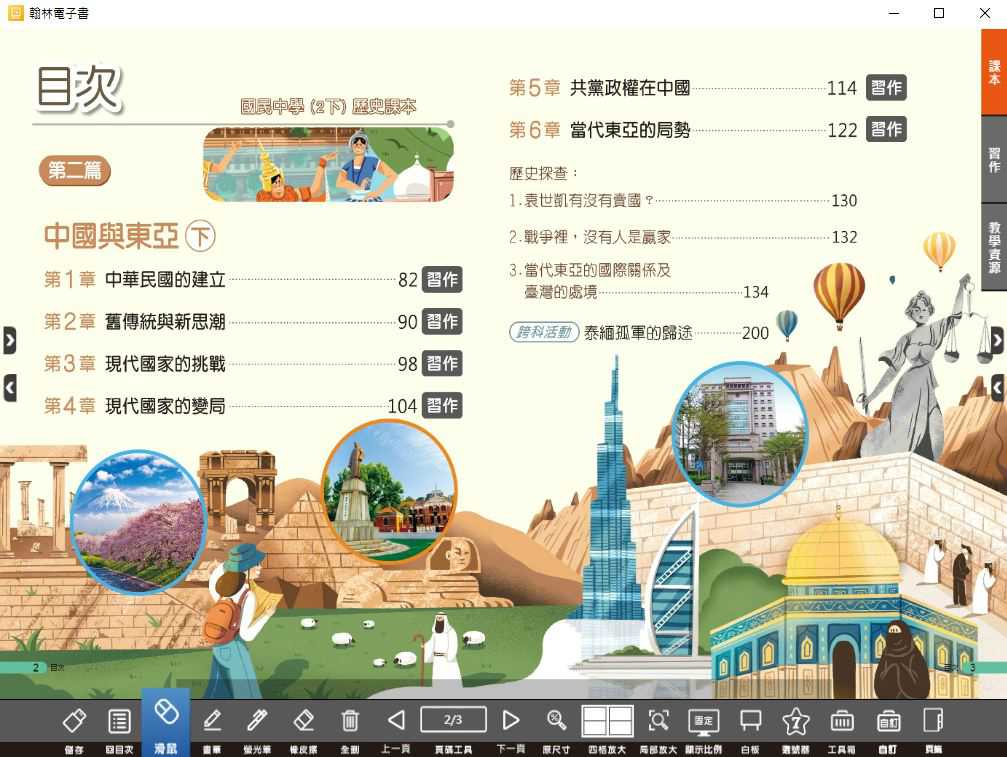Image resolution: width=1007 pixels, height=757 pixels.
Task: Open the 選號器 number picker star icon
Action: click(x=796, y=721)
